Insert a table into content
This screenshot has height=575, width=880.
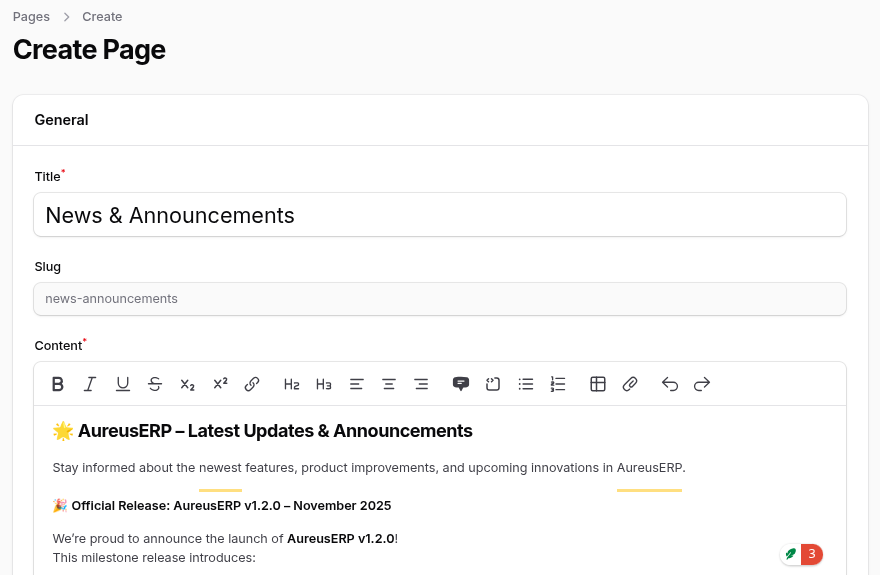coord(598,384)
